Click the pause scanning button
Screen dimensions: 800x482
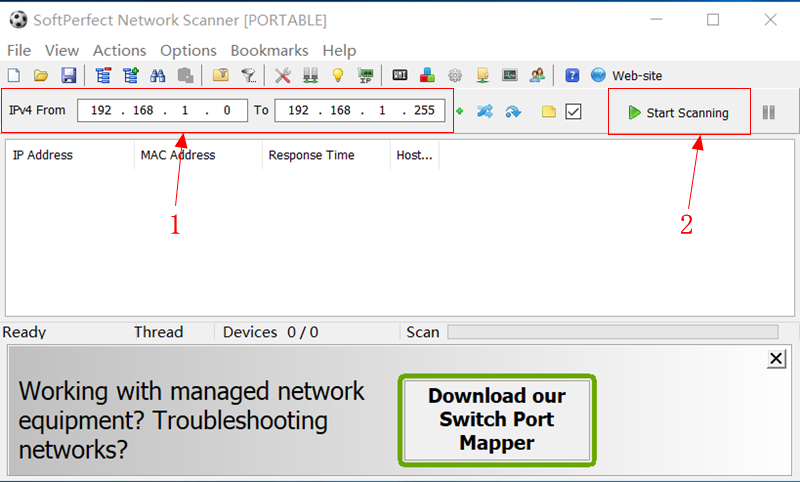[769, 112]
